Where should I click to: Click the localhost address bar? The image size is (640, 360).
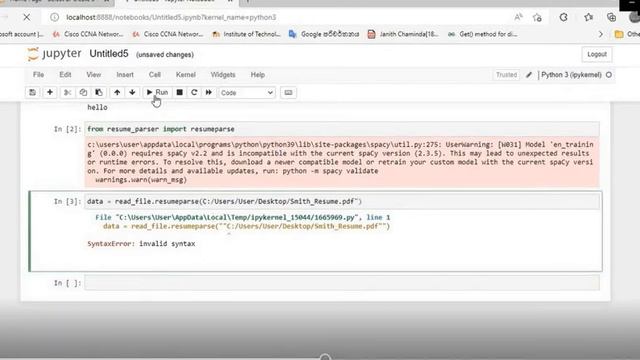[171, 17]
